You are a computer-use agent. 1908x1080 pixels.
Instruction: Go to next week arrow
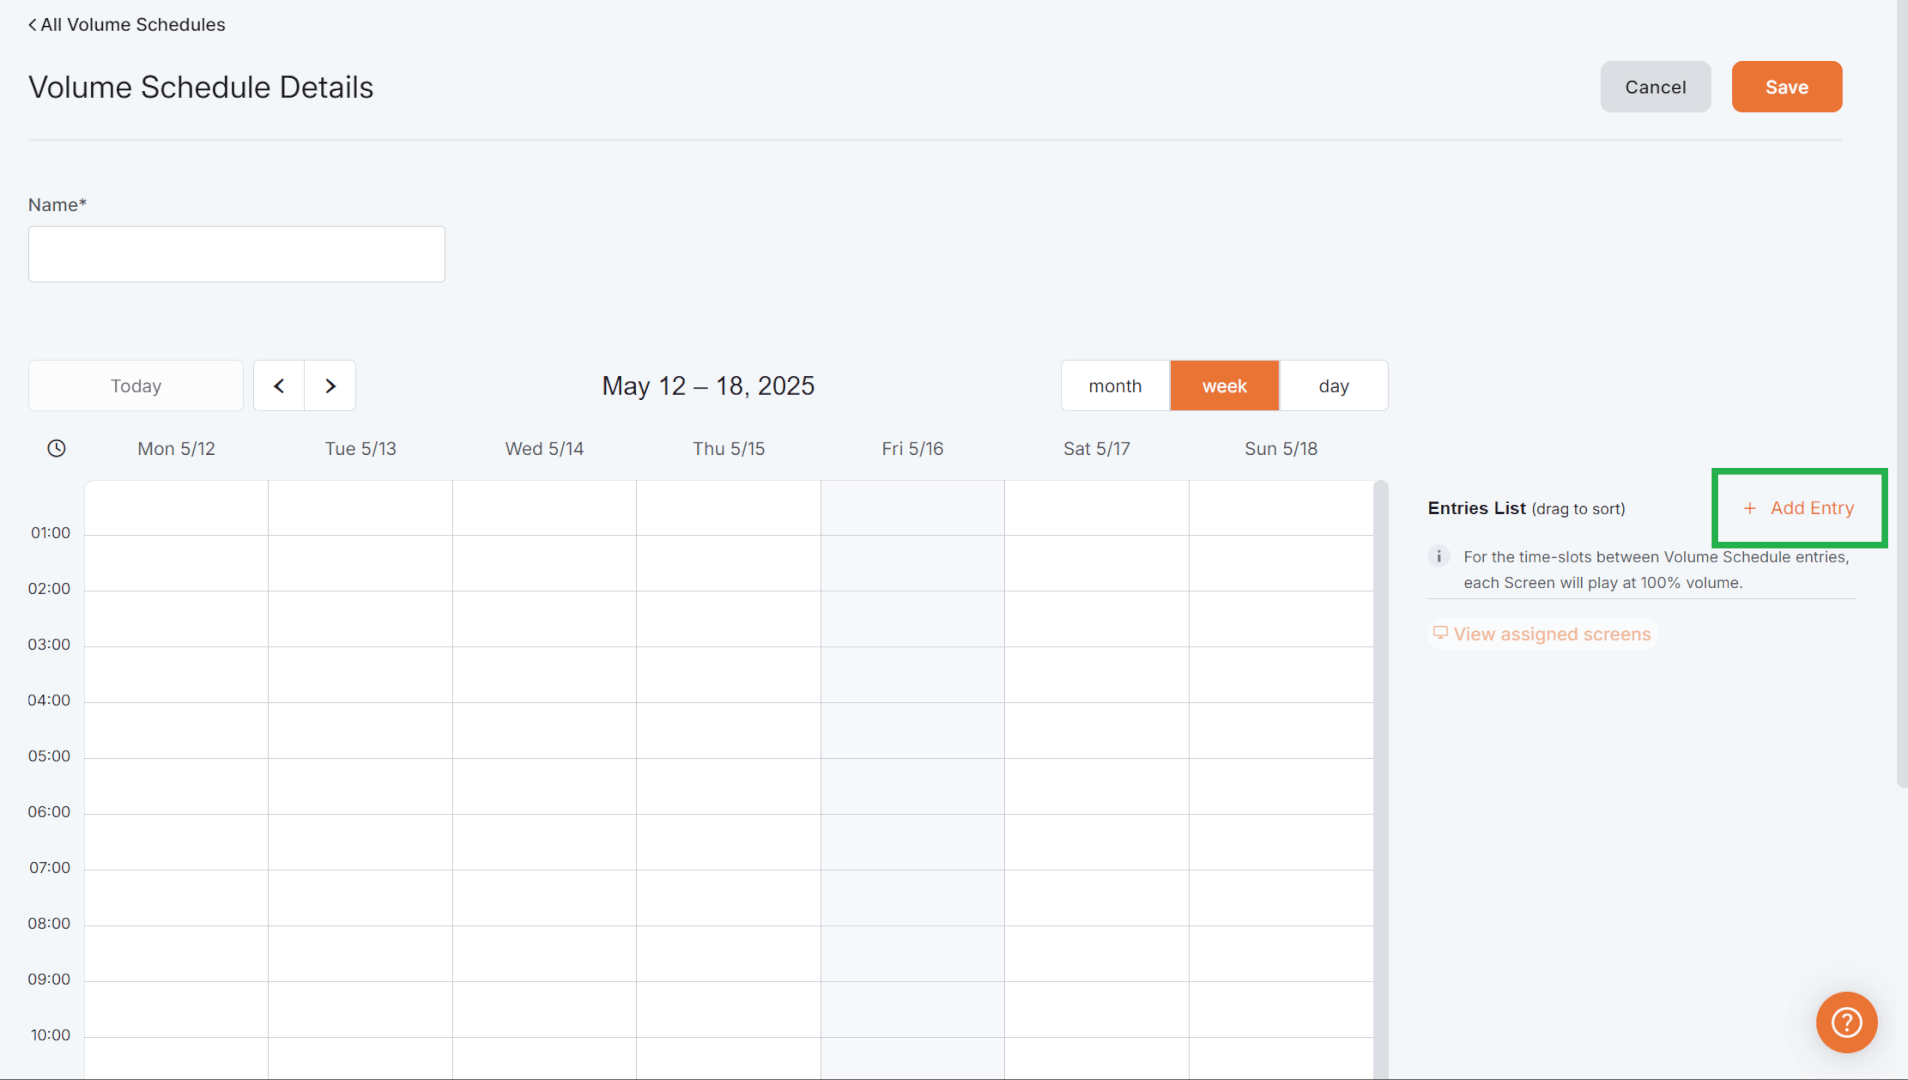(330, 386)
